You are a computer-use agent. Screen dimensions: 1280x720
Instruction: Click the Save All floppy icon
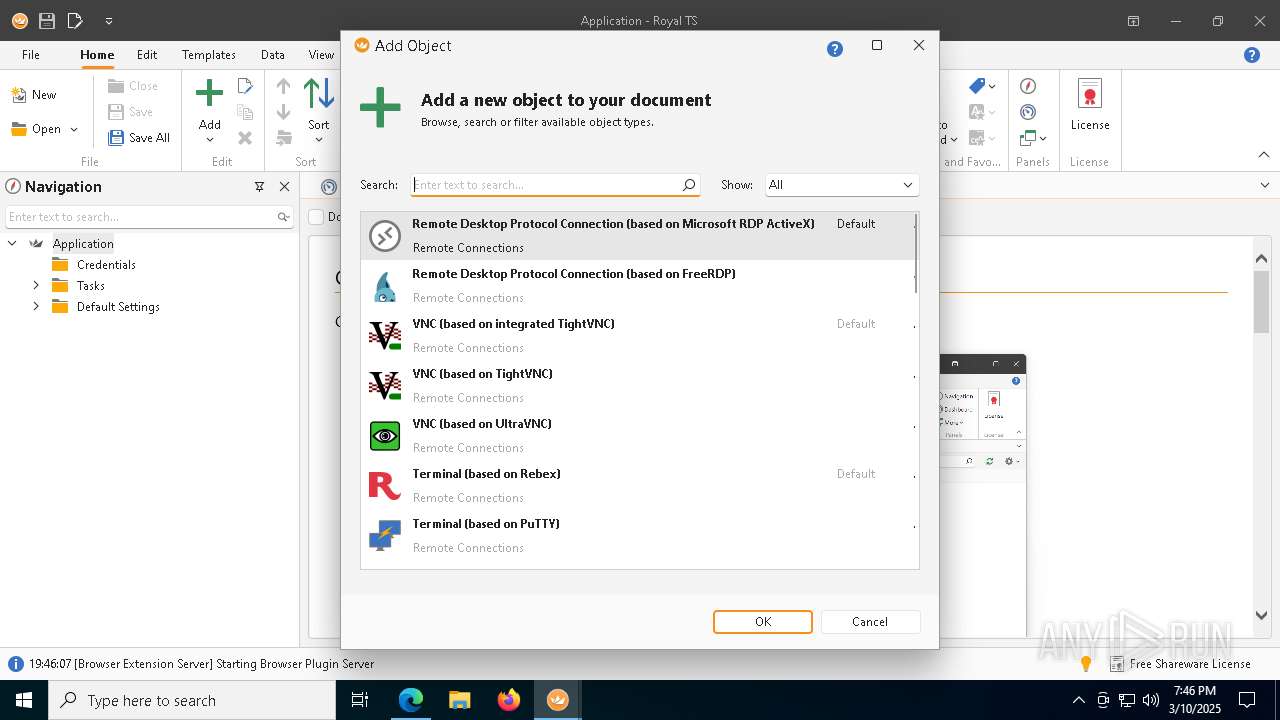[x=116, y=138]
